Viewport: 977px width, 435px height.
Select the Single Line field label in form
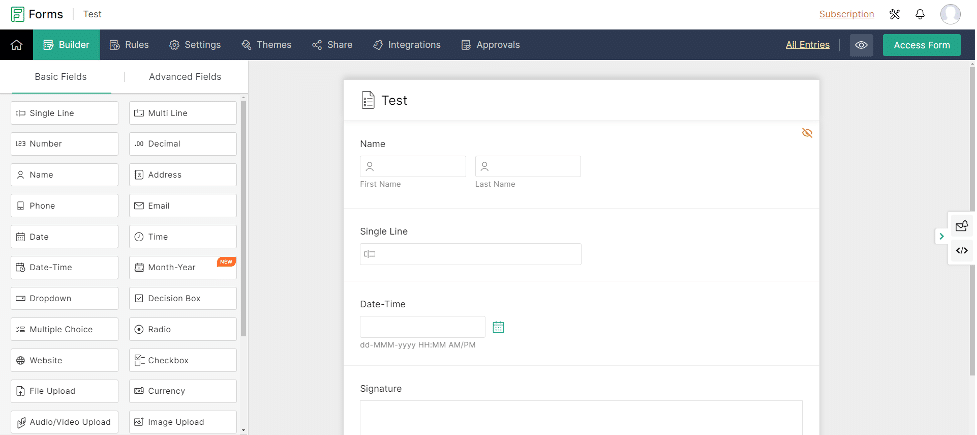click(x=384, y=231)
